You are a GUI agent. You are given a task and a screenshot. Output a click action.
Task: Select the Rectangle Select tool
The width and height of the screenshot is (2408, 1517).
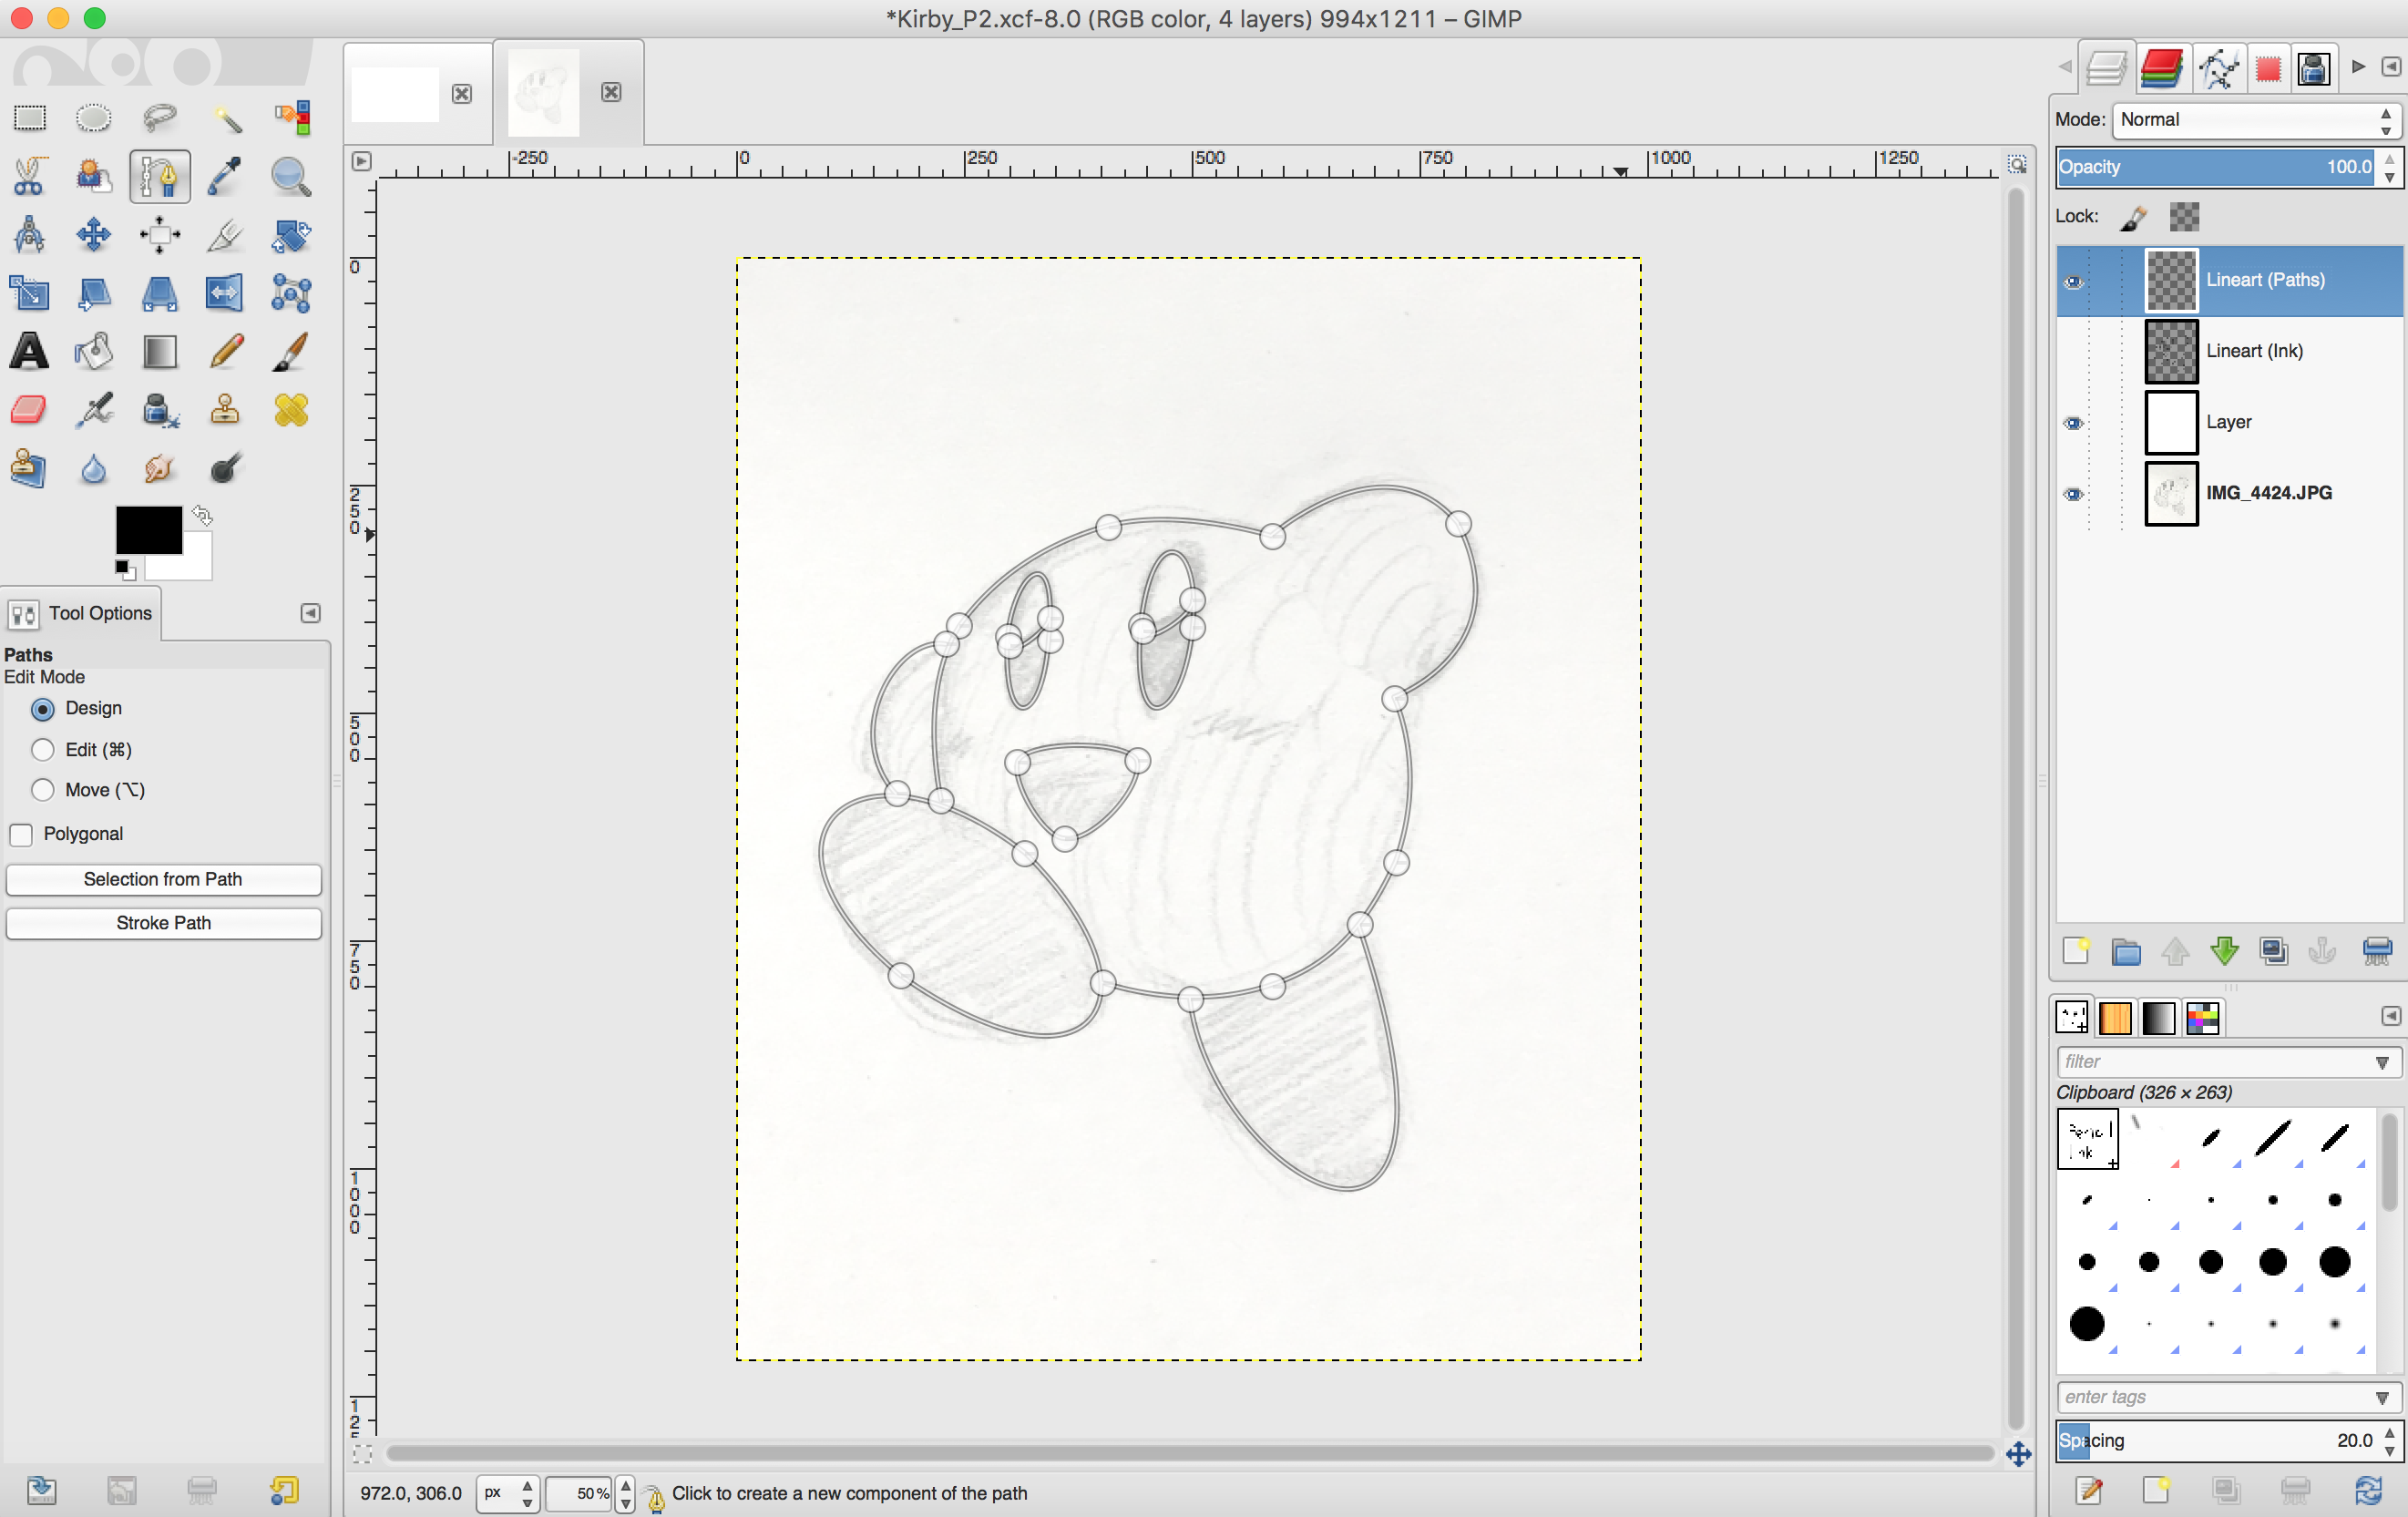(x=30, y=118)
